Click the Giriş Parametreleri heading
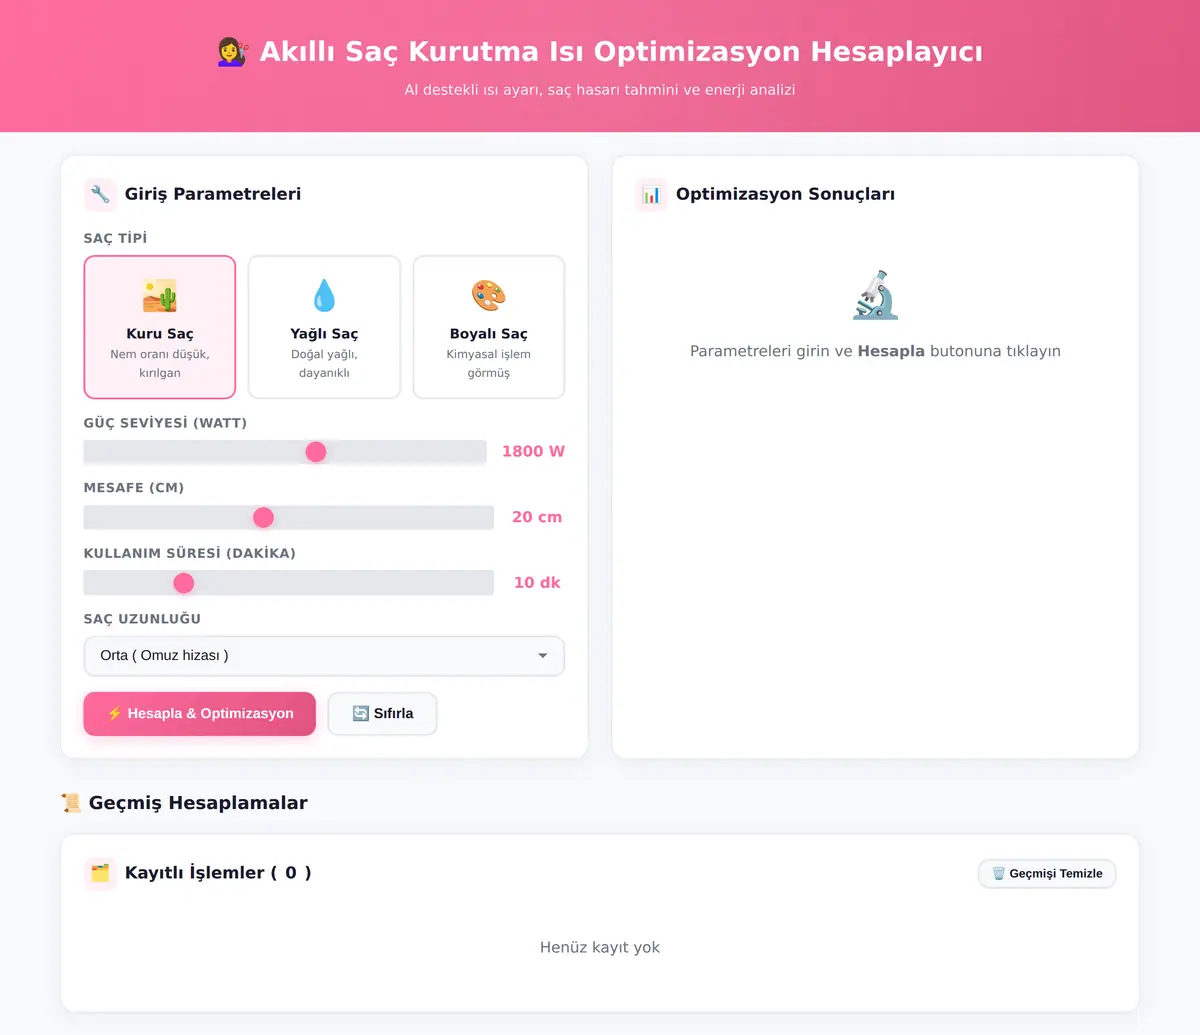The width and height of the screenshot is (1200, 1035). (213, 194)
